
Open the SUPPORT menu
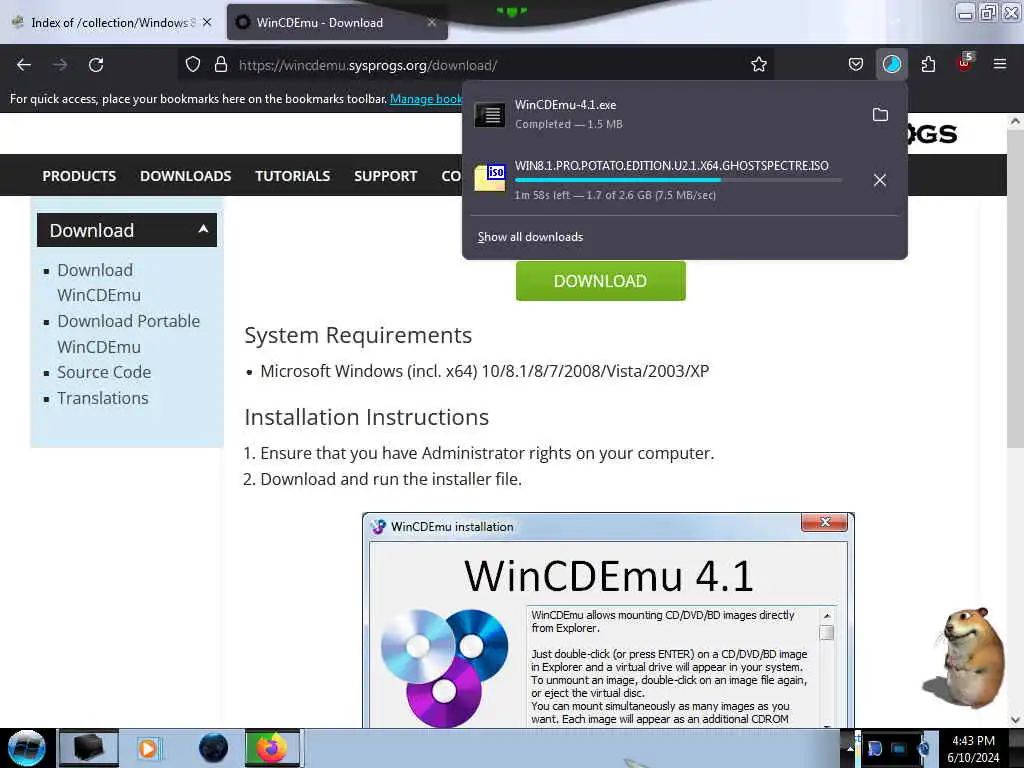pos(385,176)
